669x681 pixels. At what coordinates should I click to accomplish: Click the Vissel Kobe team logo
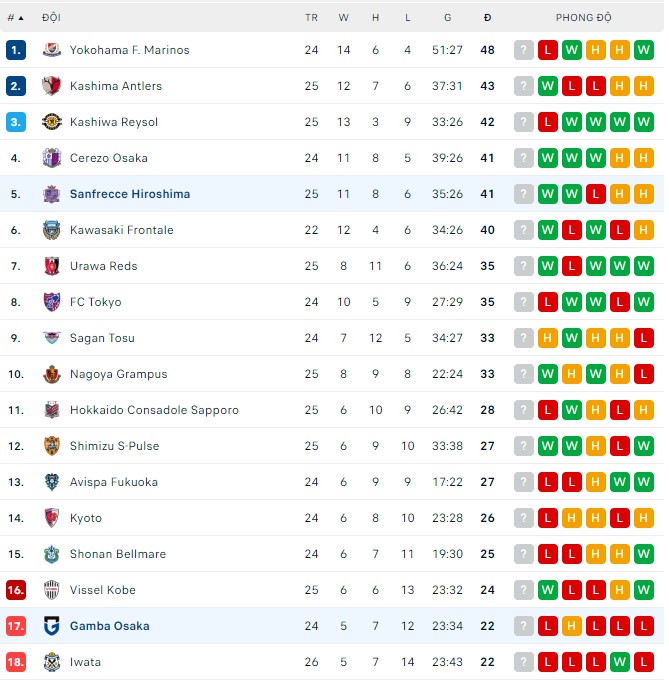coord(52,590)
